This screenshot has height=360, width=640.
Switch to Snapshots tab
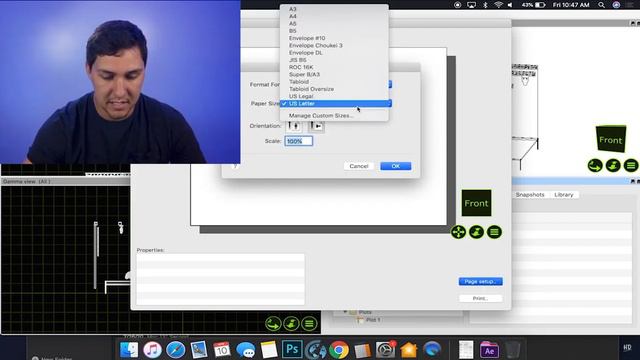[x=530, y=195]
